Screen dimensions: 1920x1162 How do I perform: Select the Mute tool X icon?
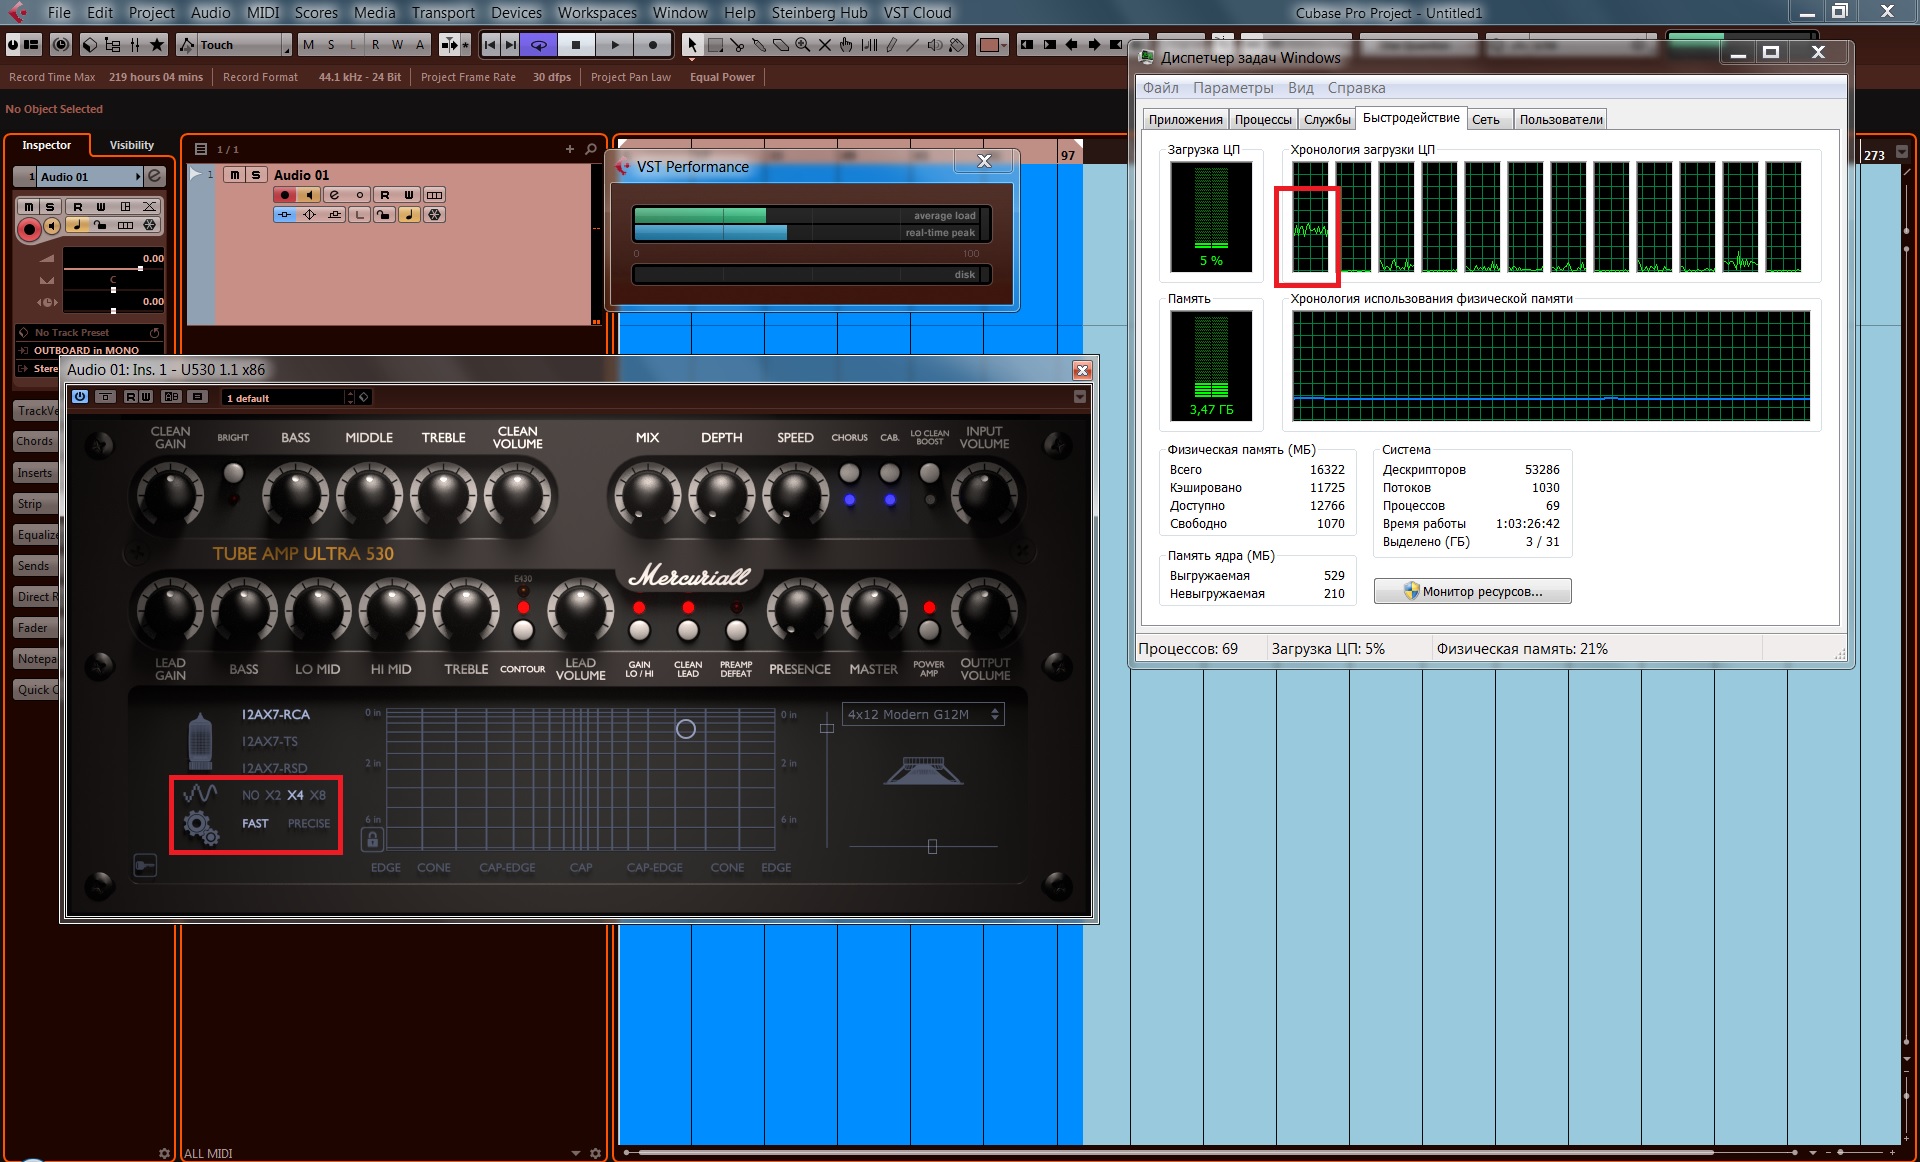tap(824, 45)
